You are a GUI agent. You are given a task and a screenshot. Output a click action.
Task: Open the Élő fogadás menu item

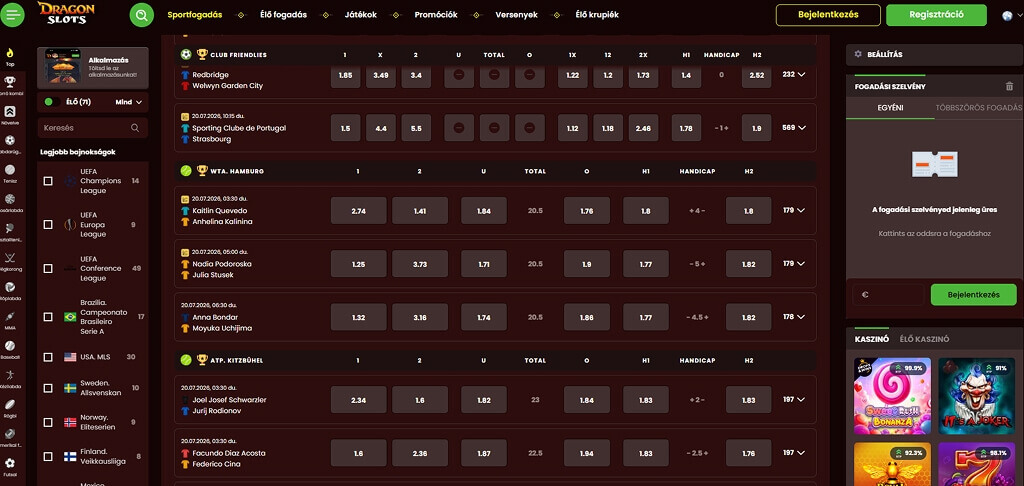point(283,14)
